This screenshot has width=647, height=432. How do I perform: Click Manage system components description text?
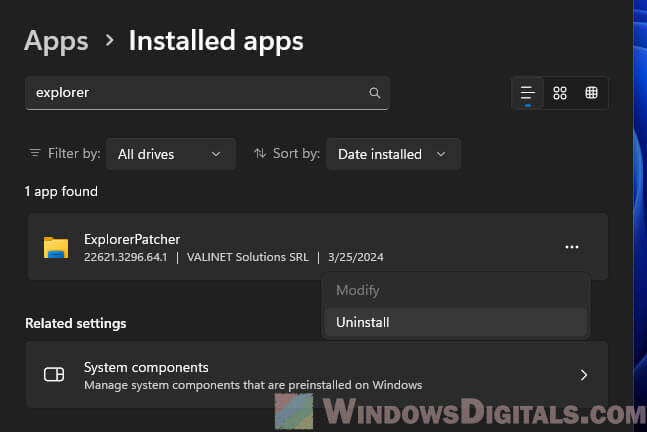[x=253, y=385]
